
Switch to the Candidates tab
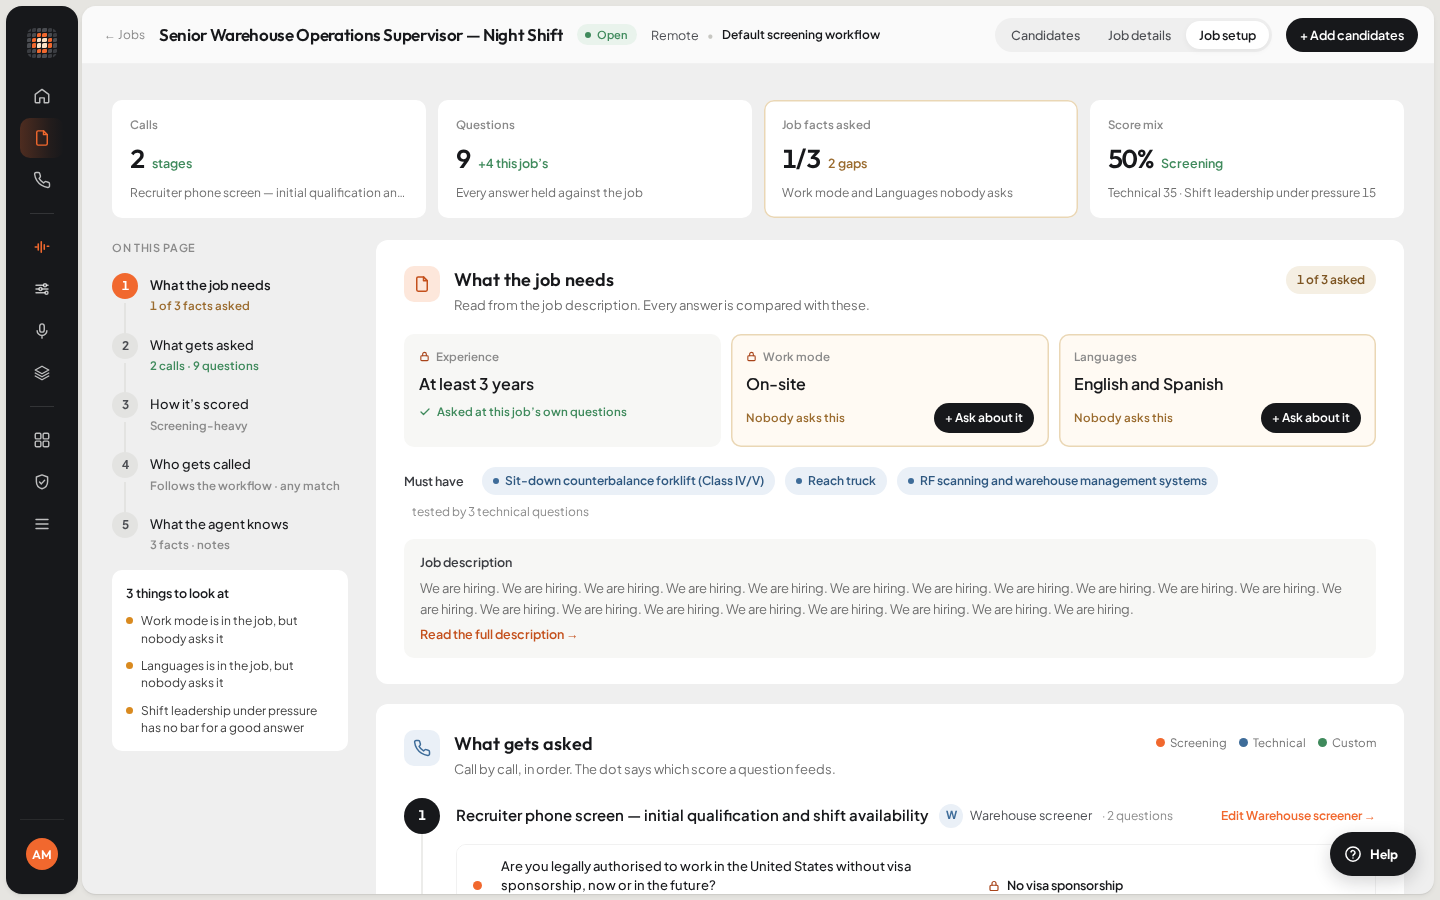tap(1045, 35)
